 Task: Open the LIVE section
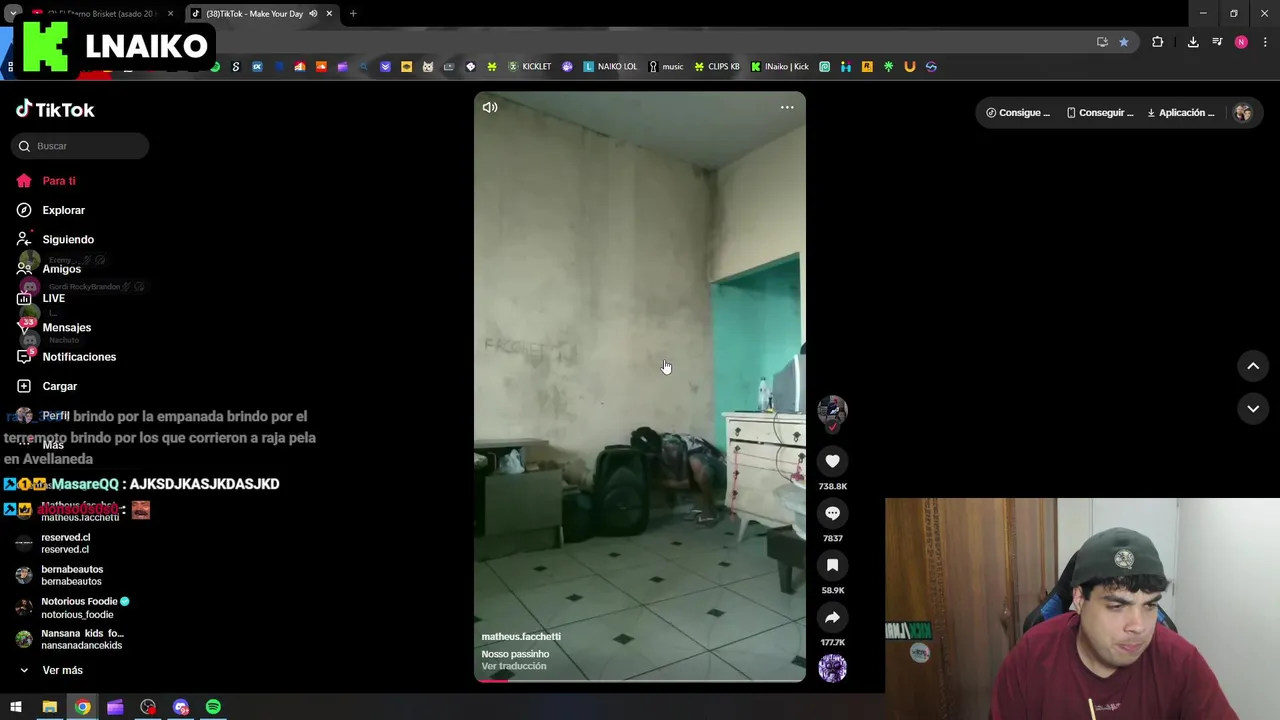(x=41, y=298)
